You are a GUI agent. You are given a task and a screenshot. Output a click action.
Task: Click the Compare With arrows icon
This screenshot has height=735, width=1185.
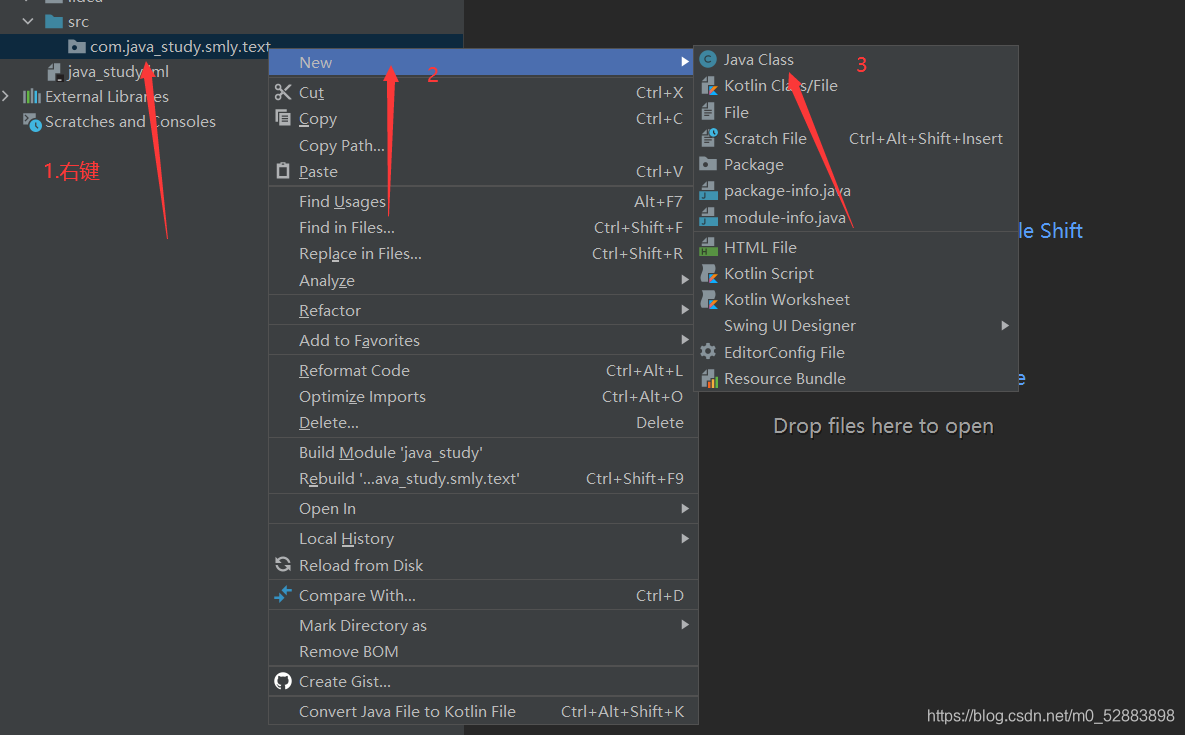click(x=283, y=594)
